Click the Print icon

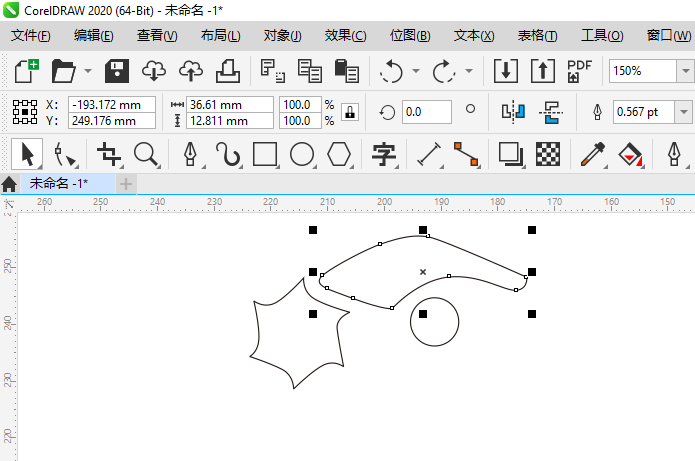[x=228, y=71]
